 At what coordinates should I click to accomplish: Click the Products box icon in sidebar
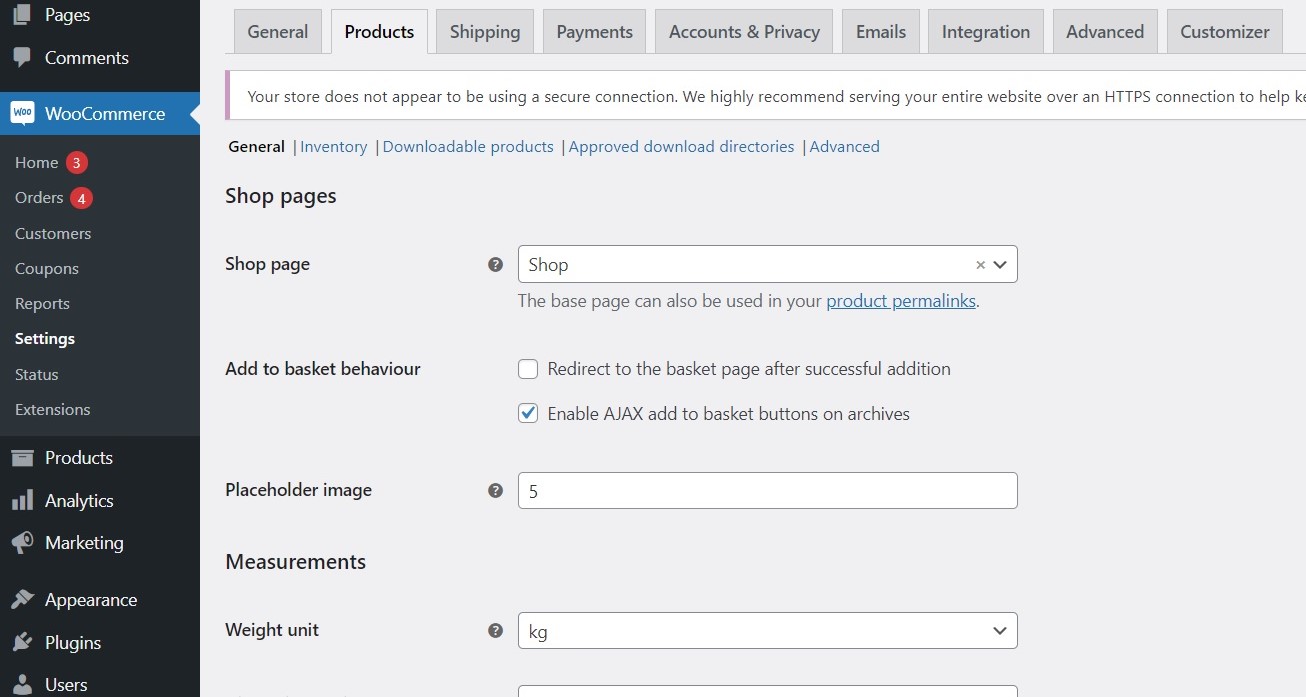[x=22, y=457]
